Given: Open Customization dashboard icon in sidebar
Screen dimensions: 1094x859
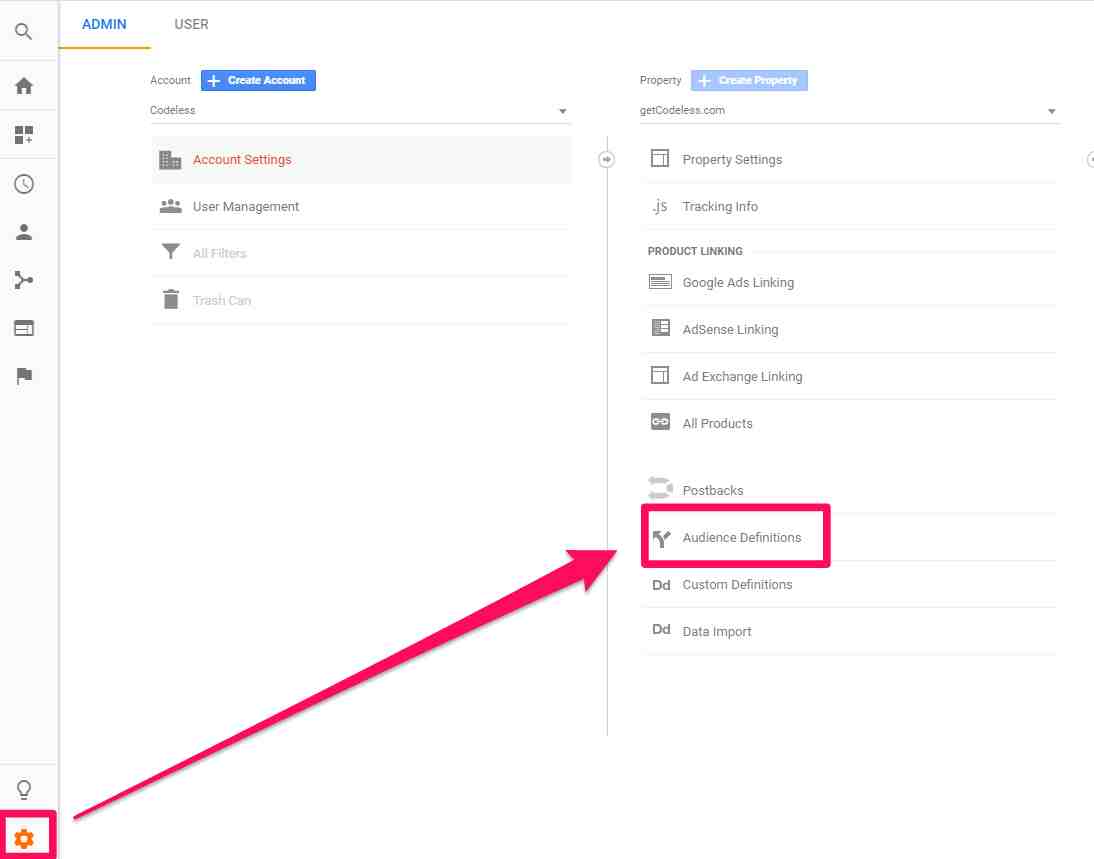Looking at the screenshot, I should point(24,135).
